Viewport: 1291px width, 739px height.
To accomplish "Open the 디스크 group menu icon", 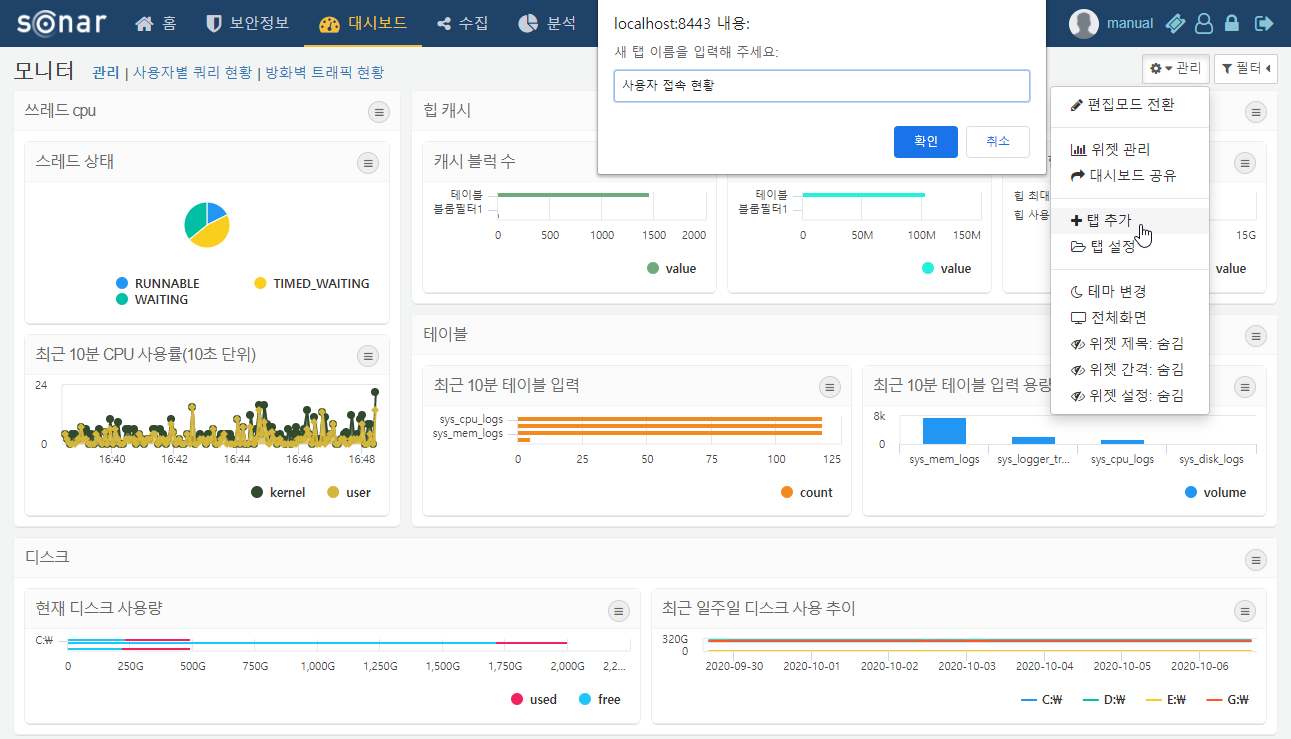I will (x=1254, y=559).
